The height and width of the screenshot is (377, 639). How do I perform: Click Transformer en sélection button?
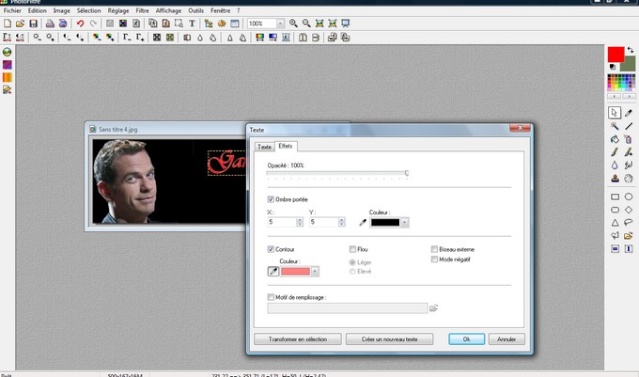pos(298,339)
